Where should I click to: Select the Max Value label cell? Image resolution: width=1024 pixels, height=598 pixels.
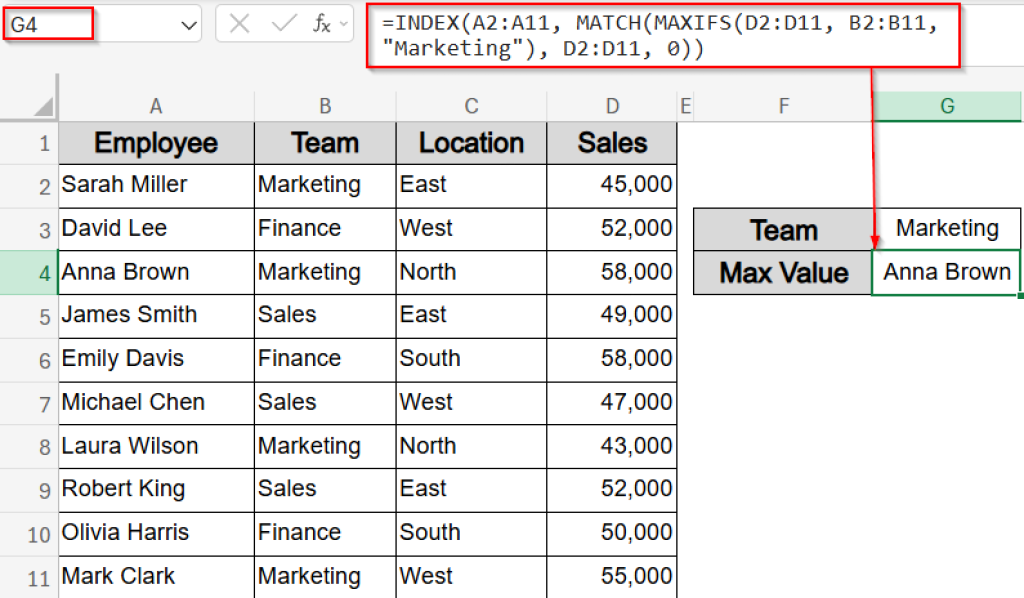tap(782, 272)
